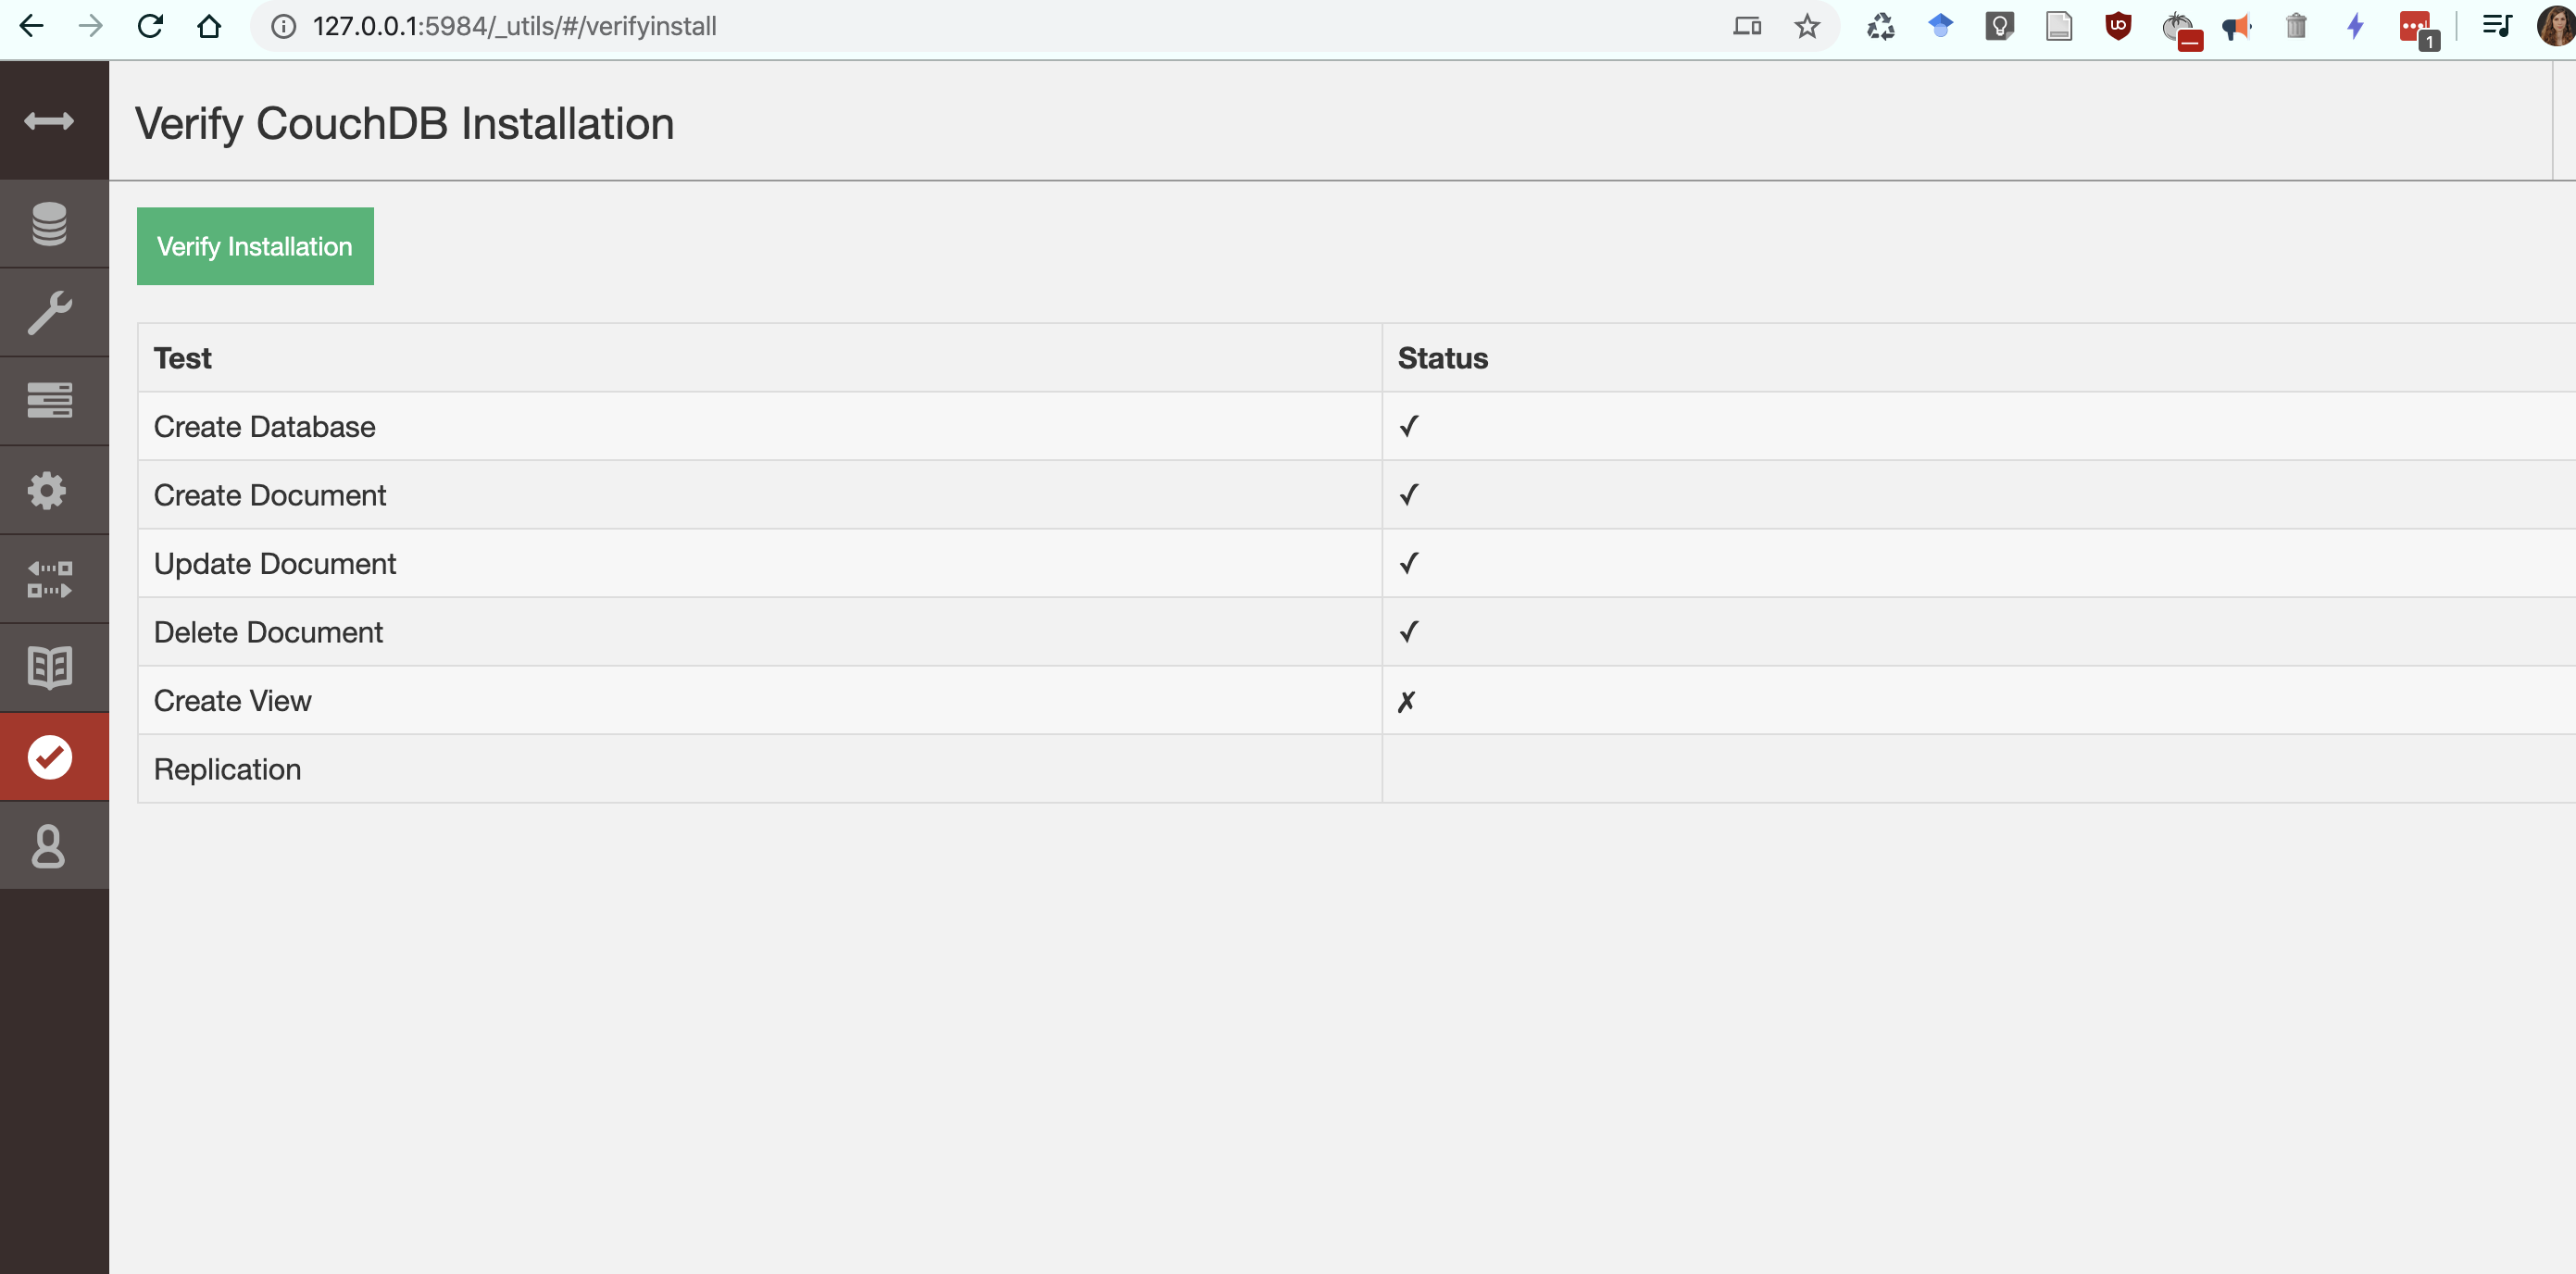The height and width of the screenshot is (1274, 2576).
Task: Open the megaphone extension icon
Action: (x=2237, y=26)
